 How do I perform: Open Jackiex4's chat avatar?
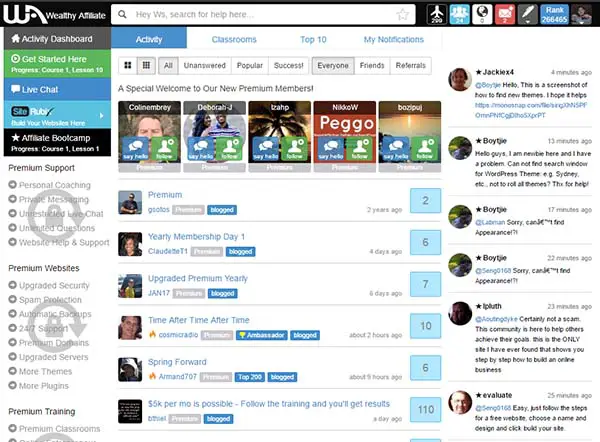click(460, 80)
